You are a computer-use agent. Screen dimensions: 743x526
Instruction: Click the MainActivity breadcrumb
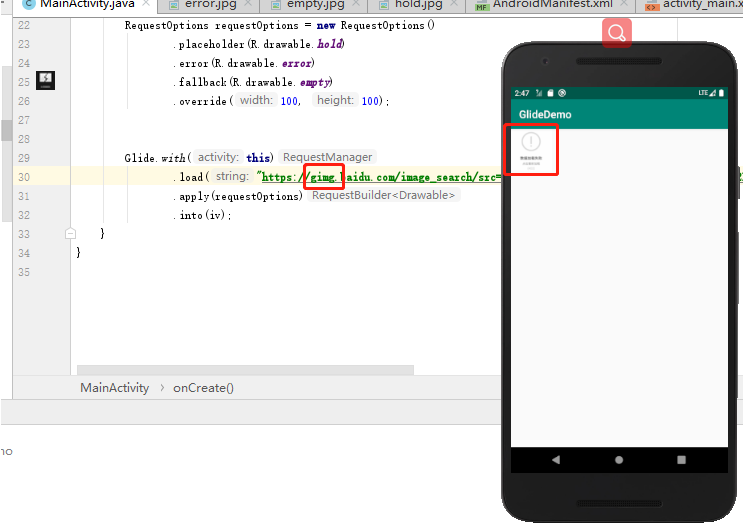coord(114,388)
